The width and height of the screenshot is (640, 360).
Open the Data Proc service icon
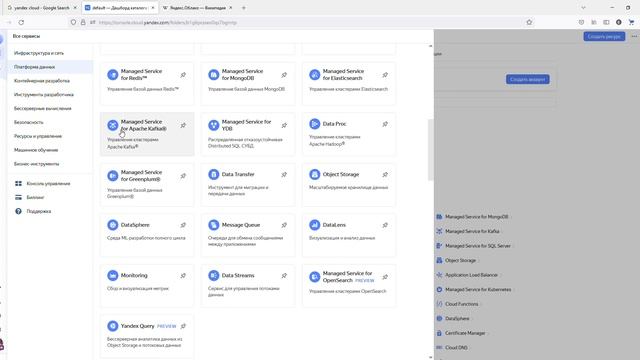[314, 124]
